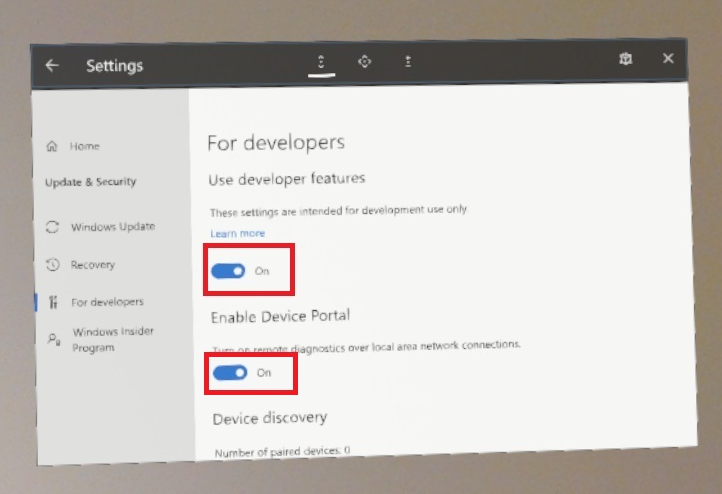Open the Learn more link
722x494 pixels.
pos(238,233)
